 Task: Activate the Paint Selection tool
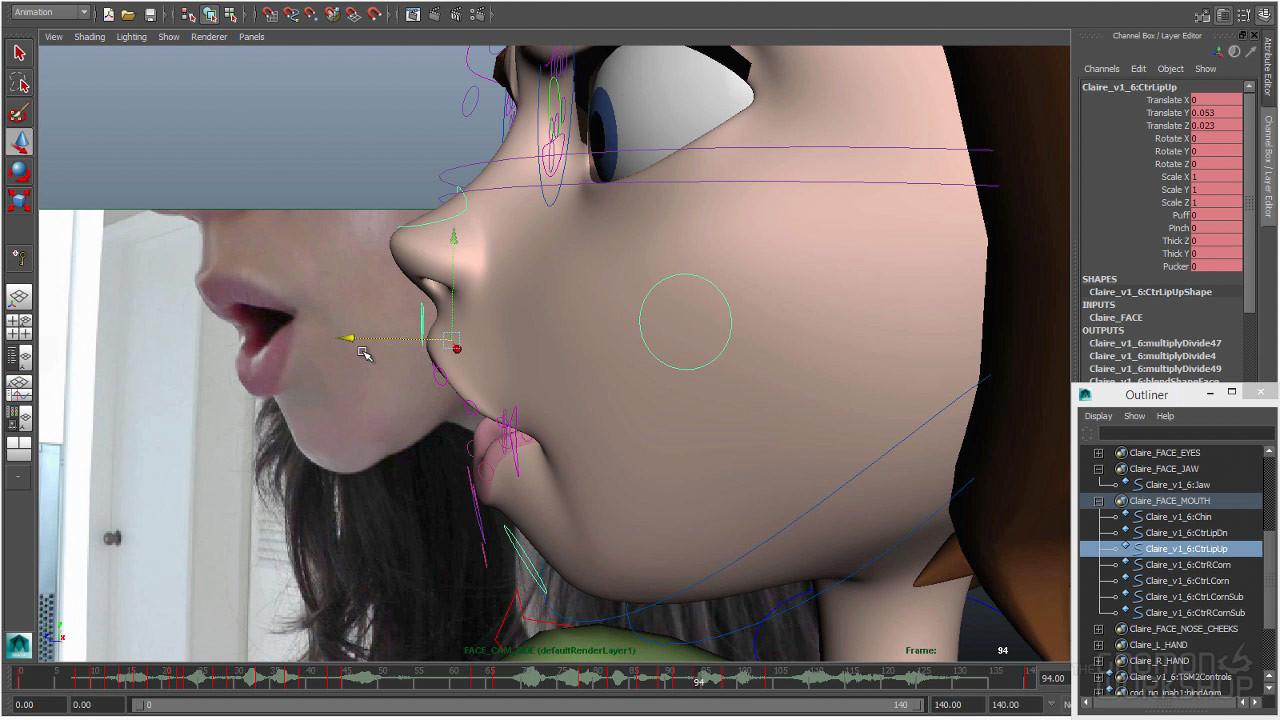coord(19,112)
